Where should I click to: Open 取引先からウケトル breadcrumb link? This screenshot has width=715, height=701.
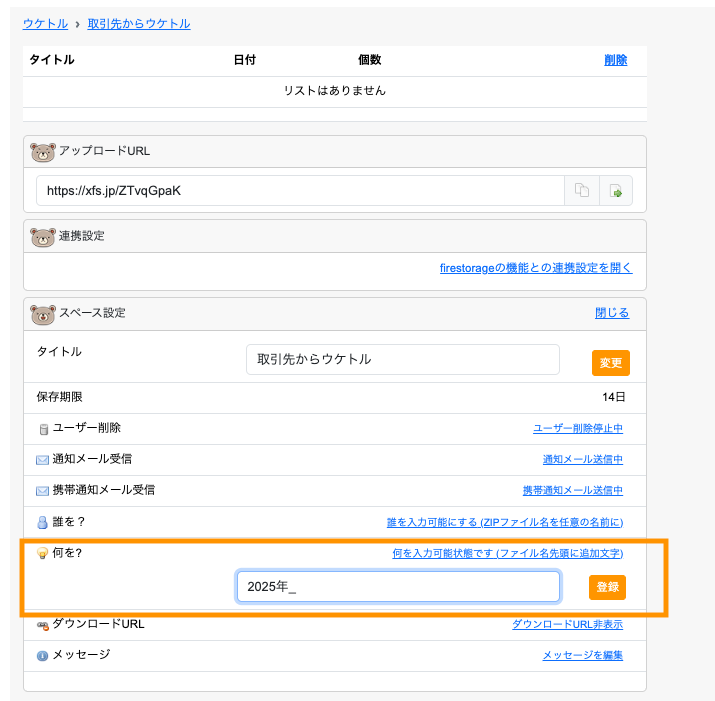(x=138, y=23)
